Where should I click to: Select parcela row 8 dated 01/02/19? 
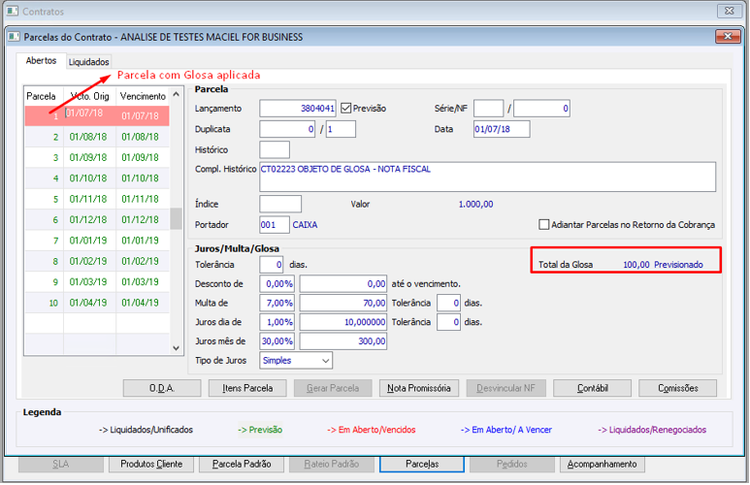[97, 261]
